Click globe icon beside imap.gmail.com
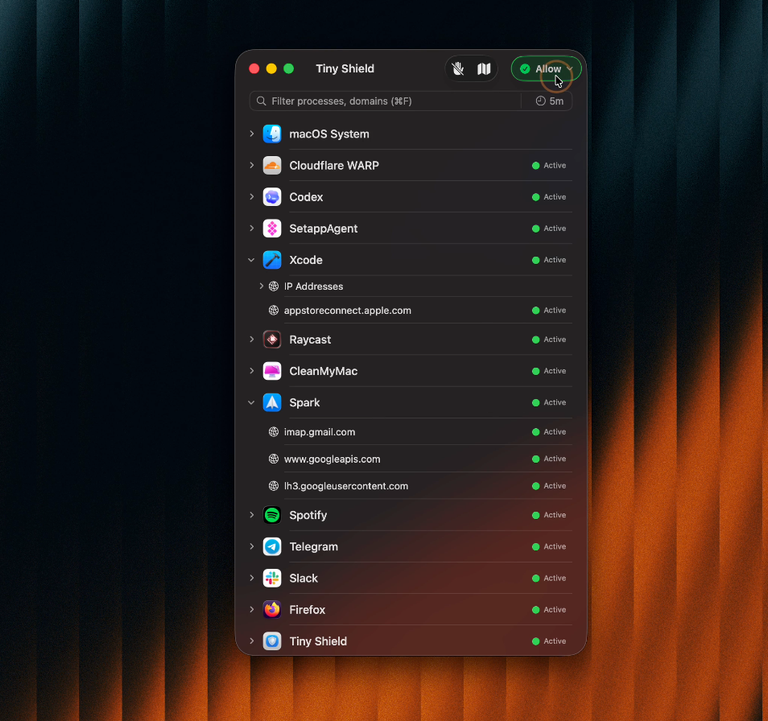This screenshot has height=721, width=768. coord(274,432)
